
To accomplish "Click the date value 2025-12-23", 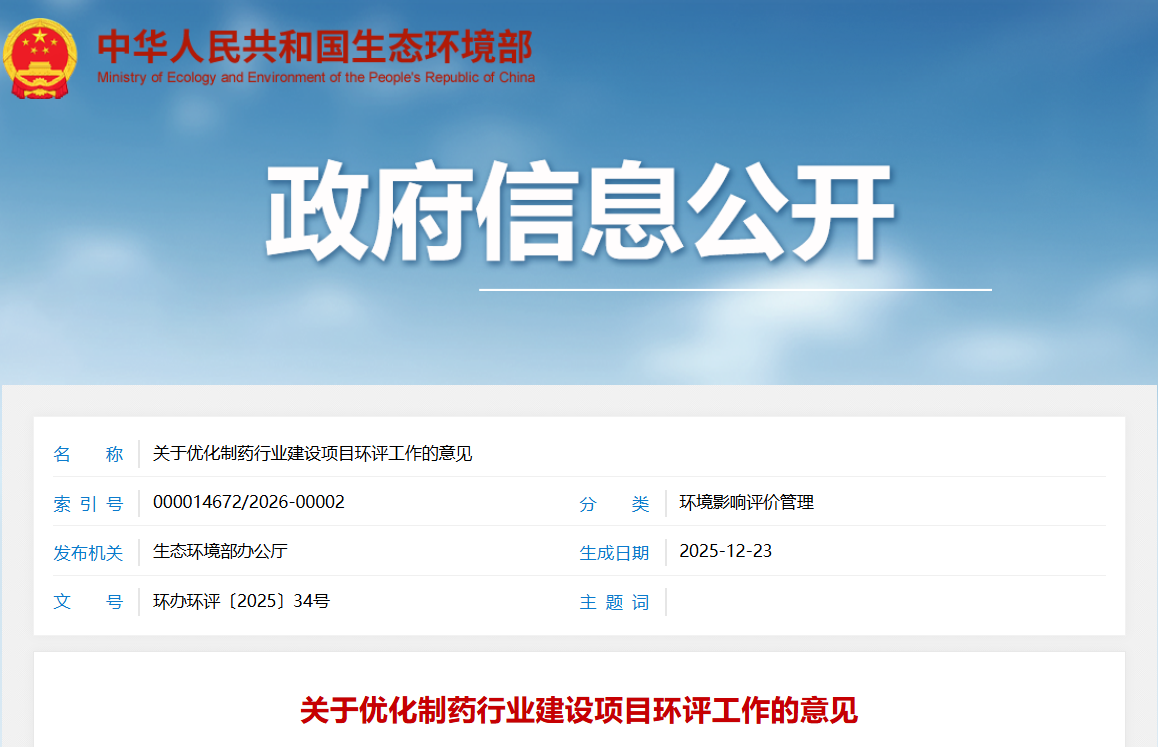I will (x=725, y=551).
